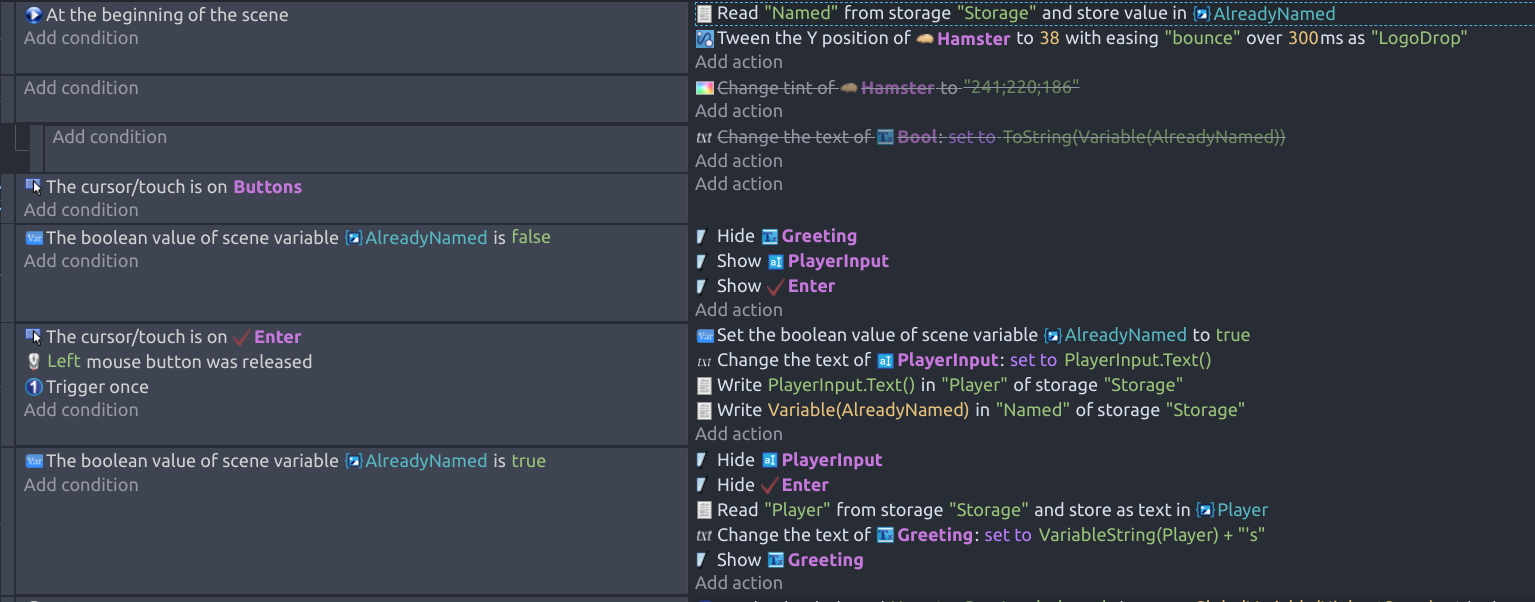1535x602 pixels.
Task: Click the tint color icon on disabled Hamster action
Action: [704, 88]
